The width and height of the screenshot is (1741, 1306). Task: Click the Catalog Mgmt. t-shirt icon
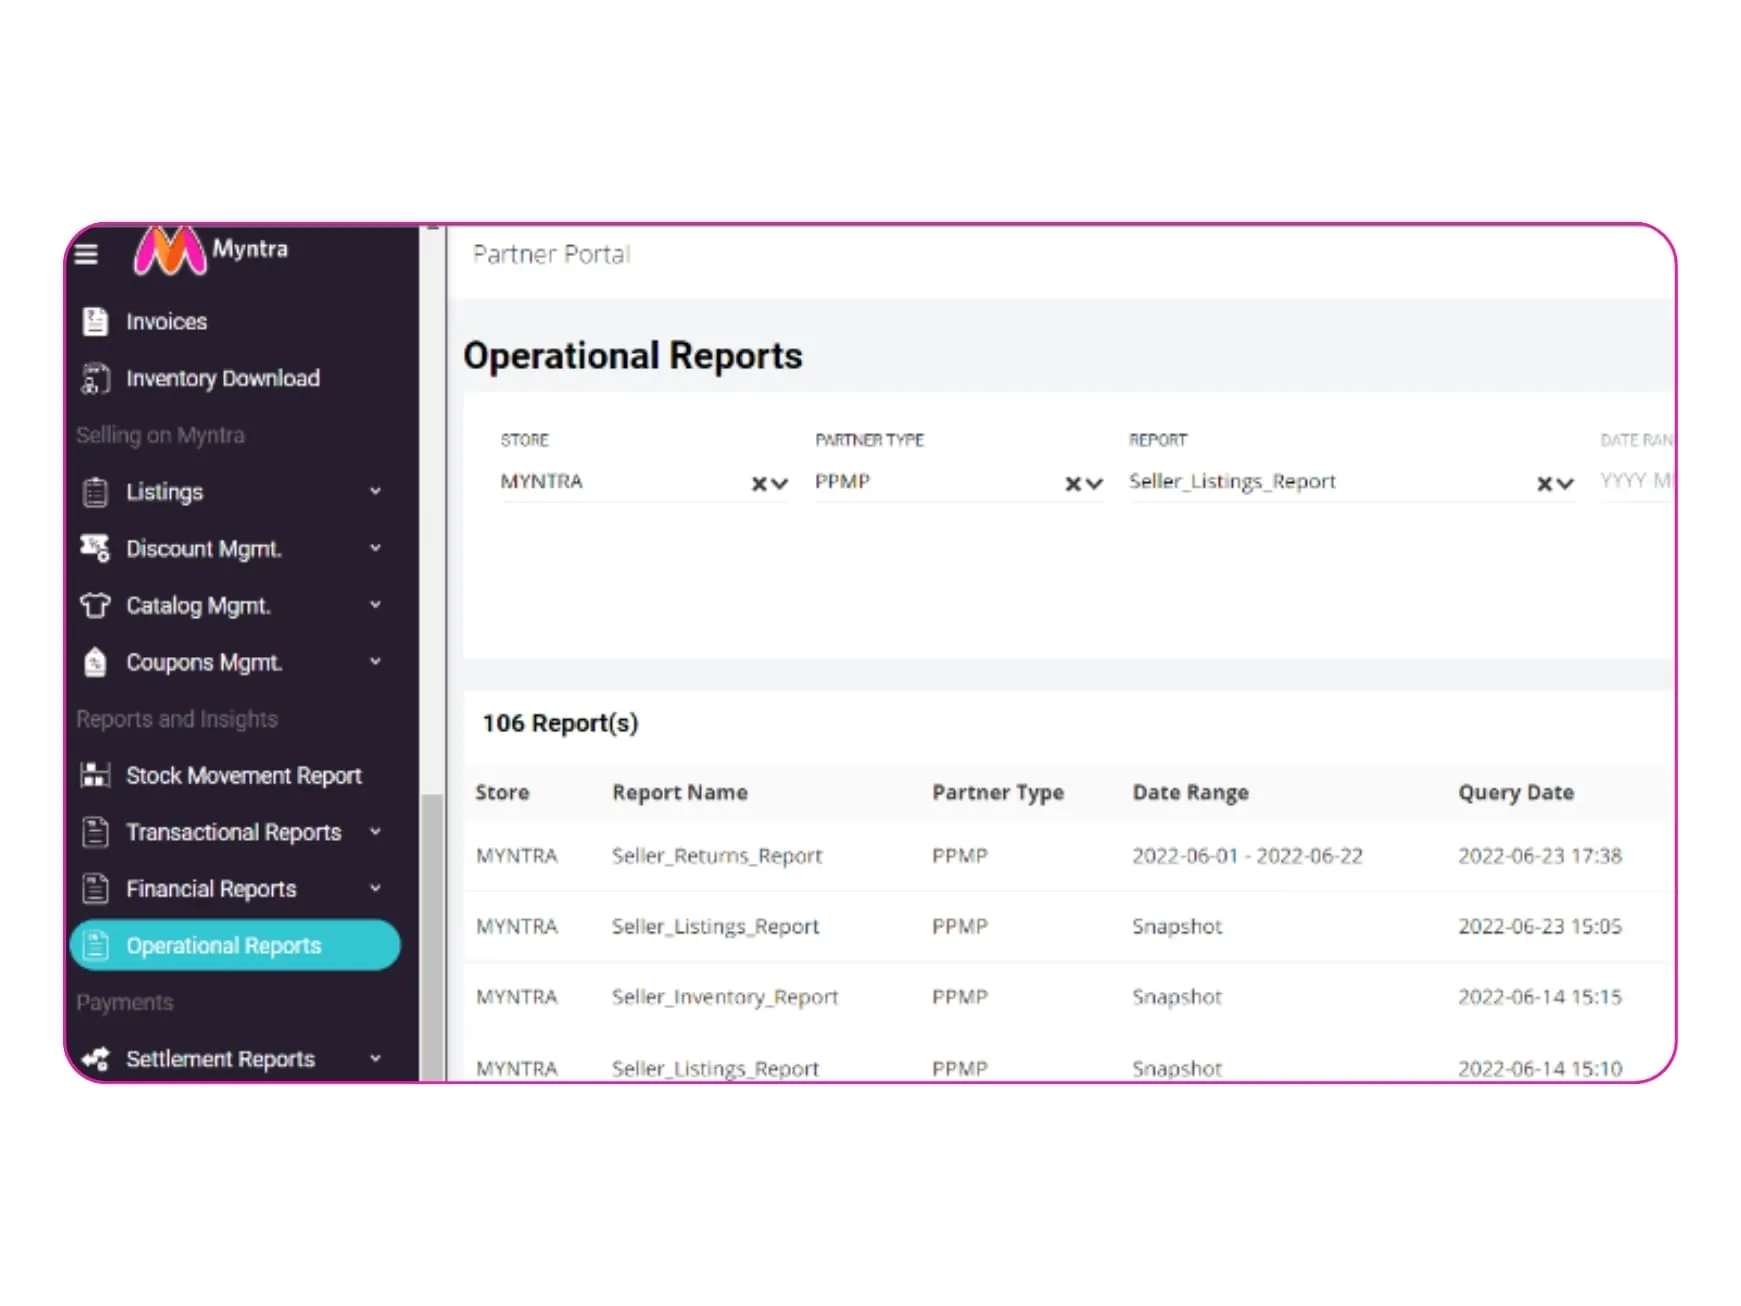[95, 605]
